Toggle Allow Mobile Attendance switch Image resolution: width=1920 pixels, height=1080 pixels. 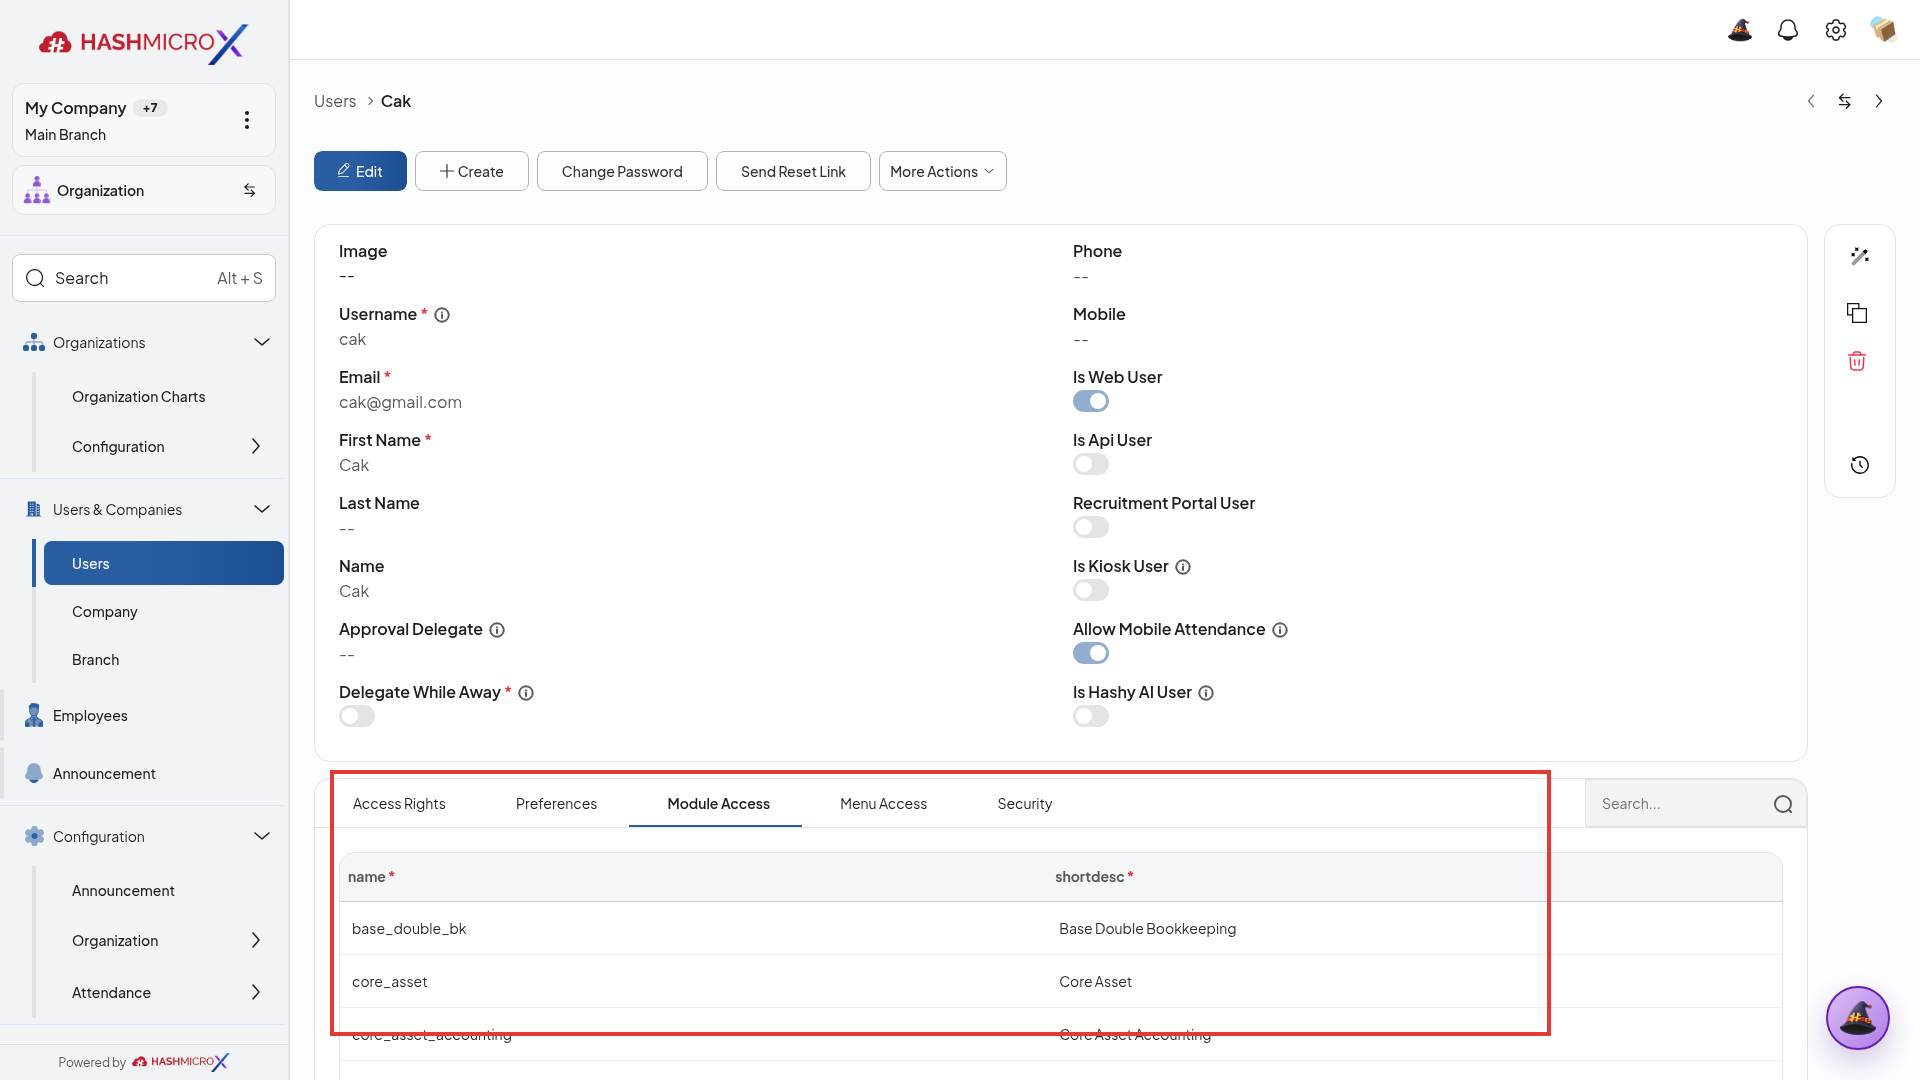coord(1091,653)
